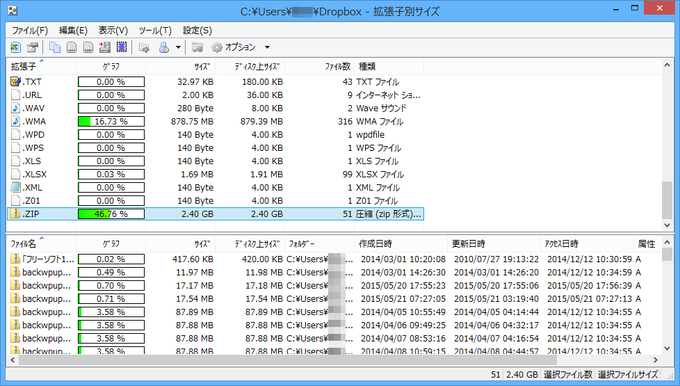Click the blank file icon of .URL
This screenshot has width=680, height=386.
coord(16,95)
